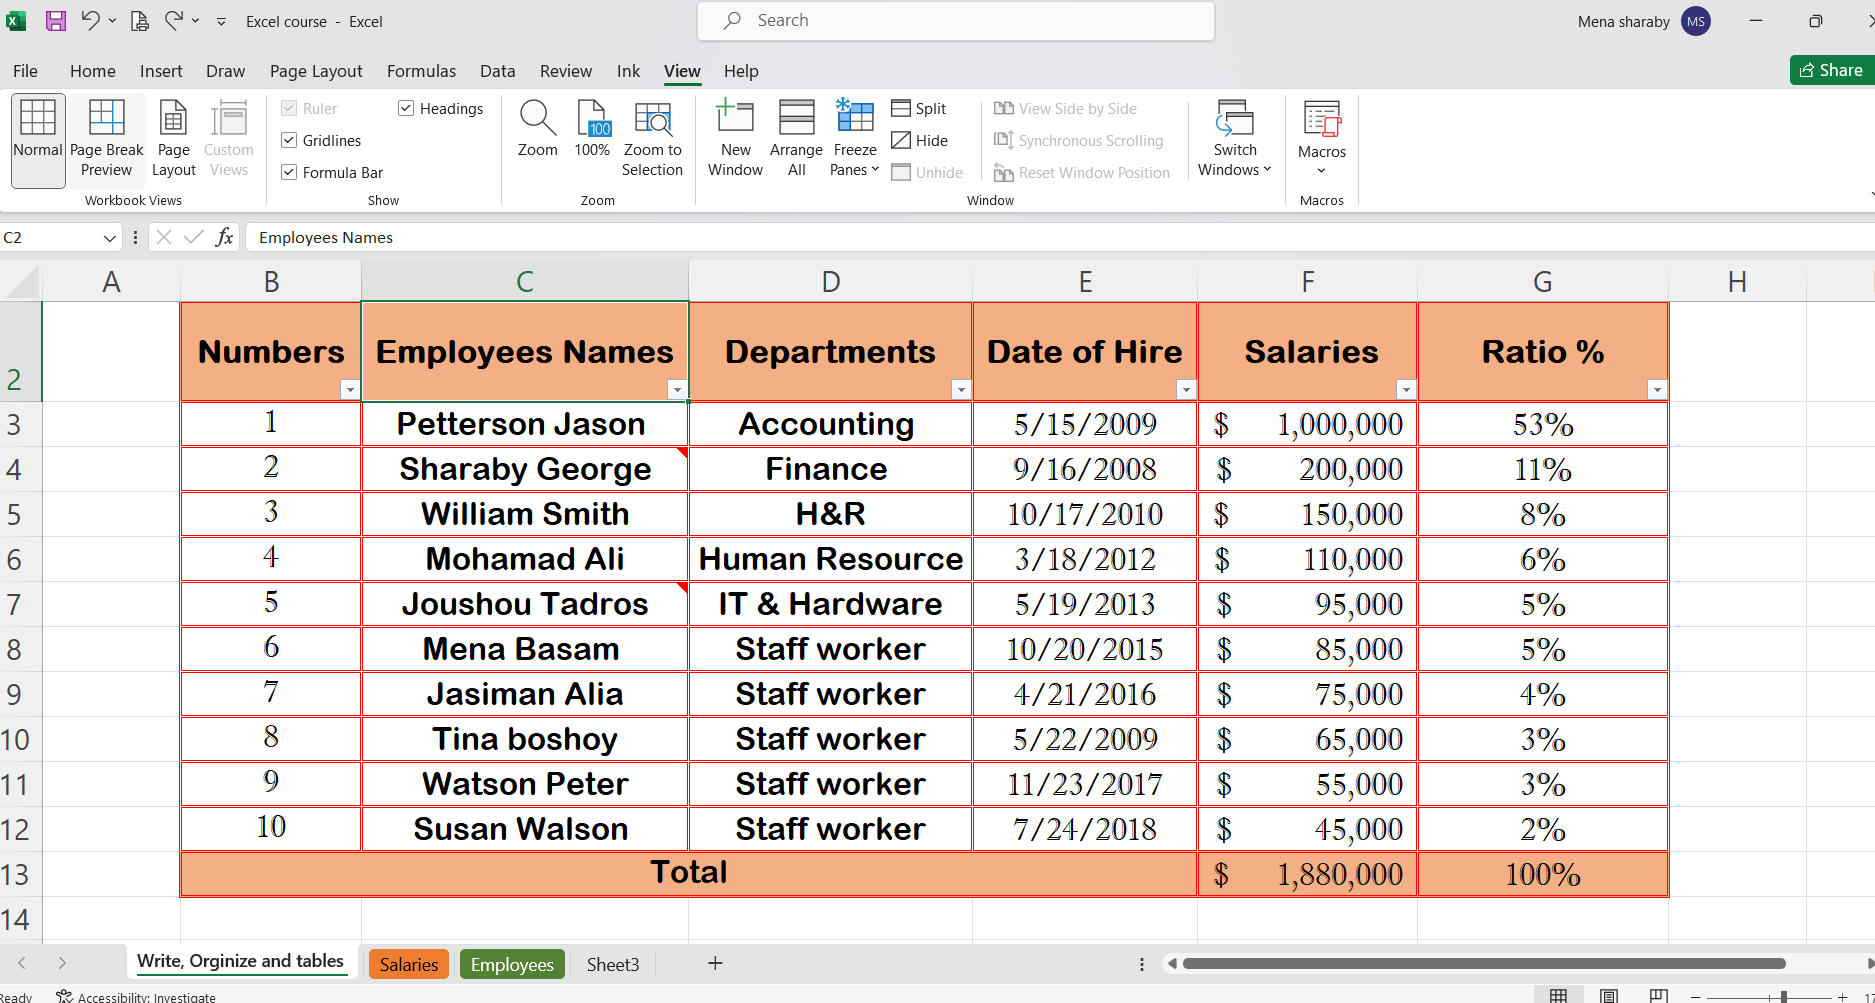Set zoom to 100%

pyautogui.click(x=592, y=130)
